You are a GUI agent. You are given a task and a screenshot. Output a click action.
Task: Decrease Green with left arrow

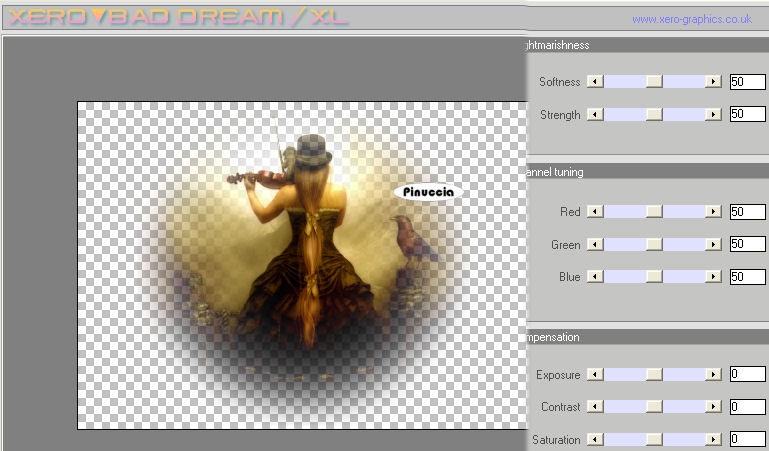595,244
